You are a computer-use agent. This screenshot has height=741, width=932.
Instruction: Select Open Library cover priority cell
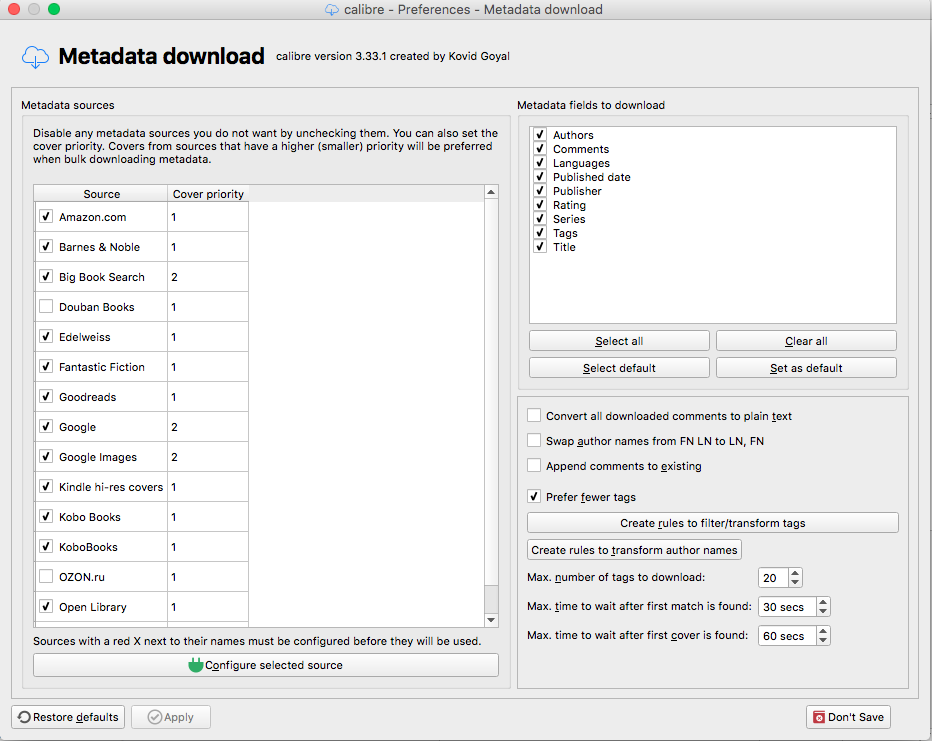click(208, 607)
